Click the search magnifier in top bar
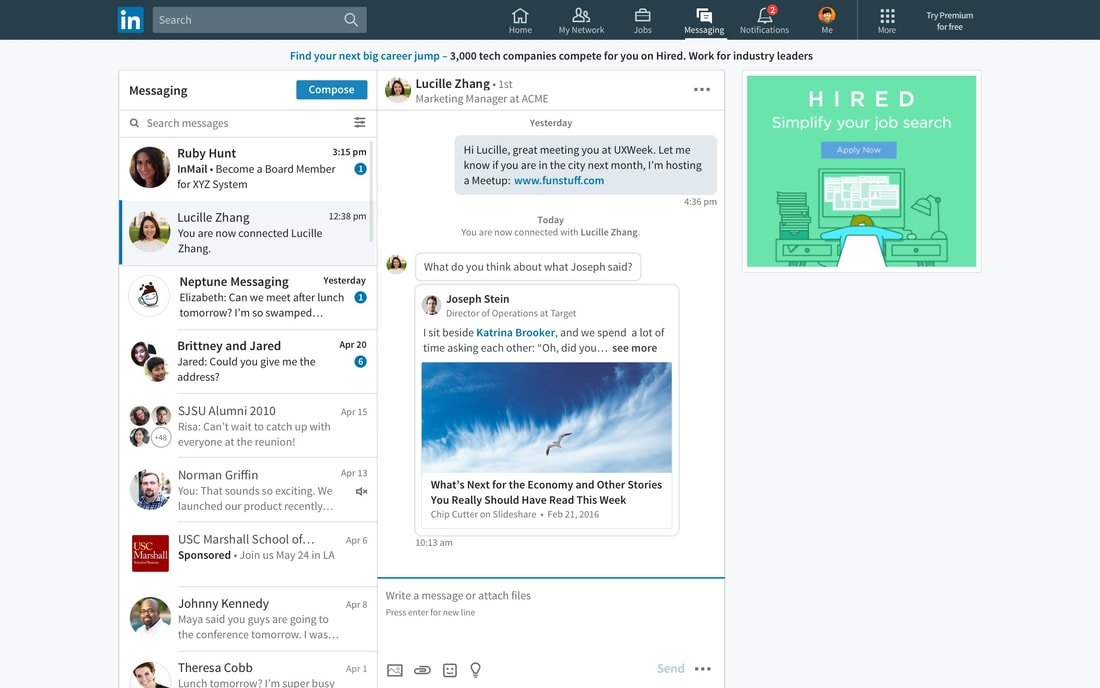 tap(349, 19)
